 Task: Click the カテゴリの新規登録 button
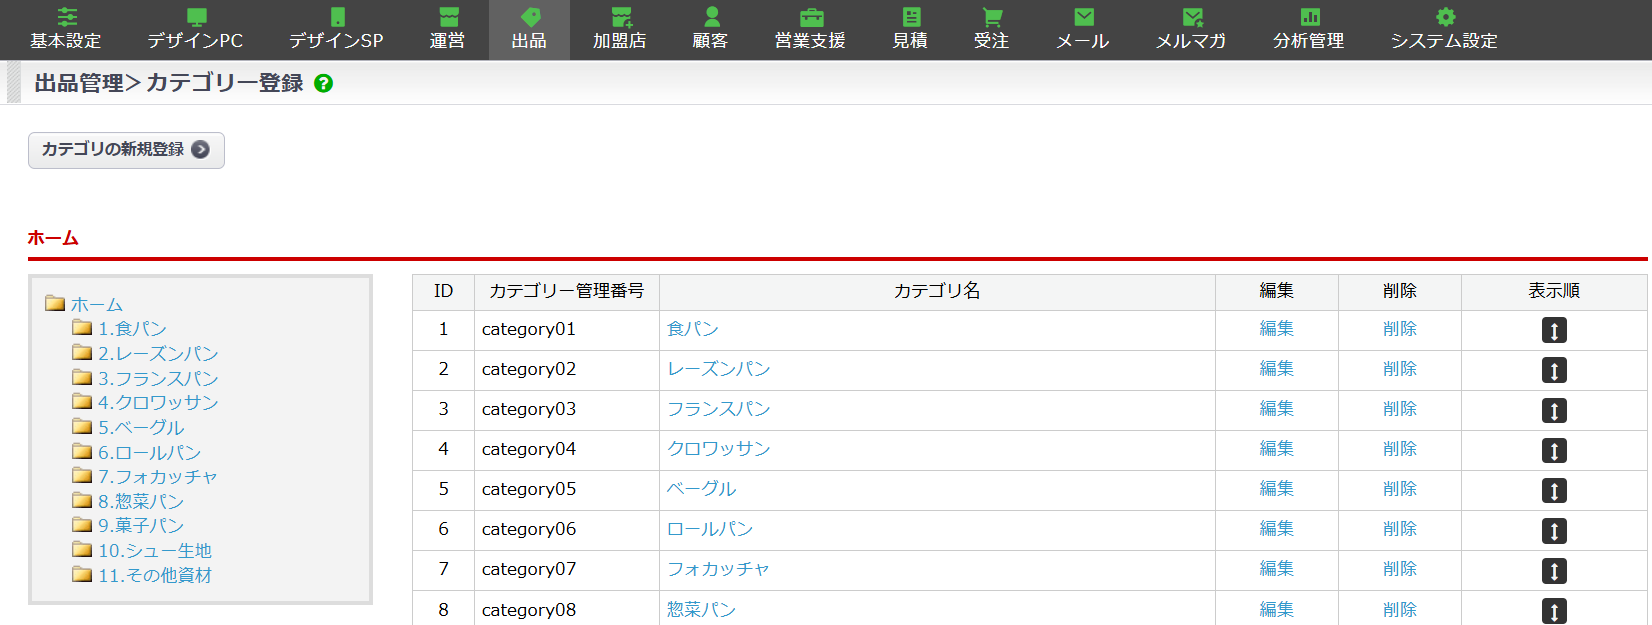coord(126,150)
